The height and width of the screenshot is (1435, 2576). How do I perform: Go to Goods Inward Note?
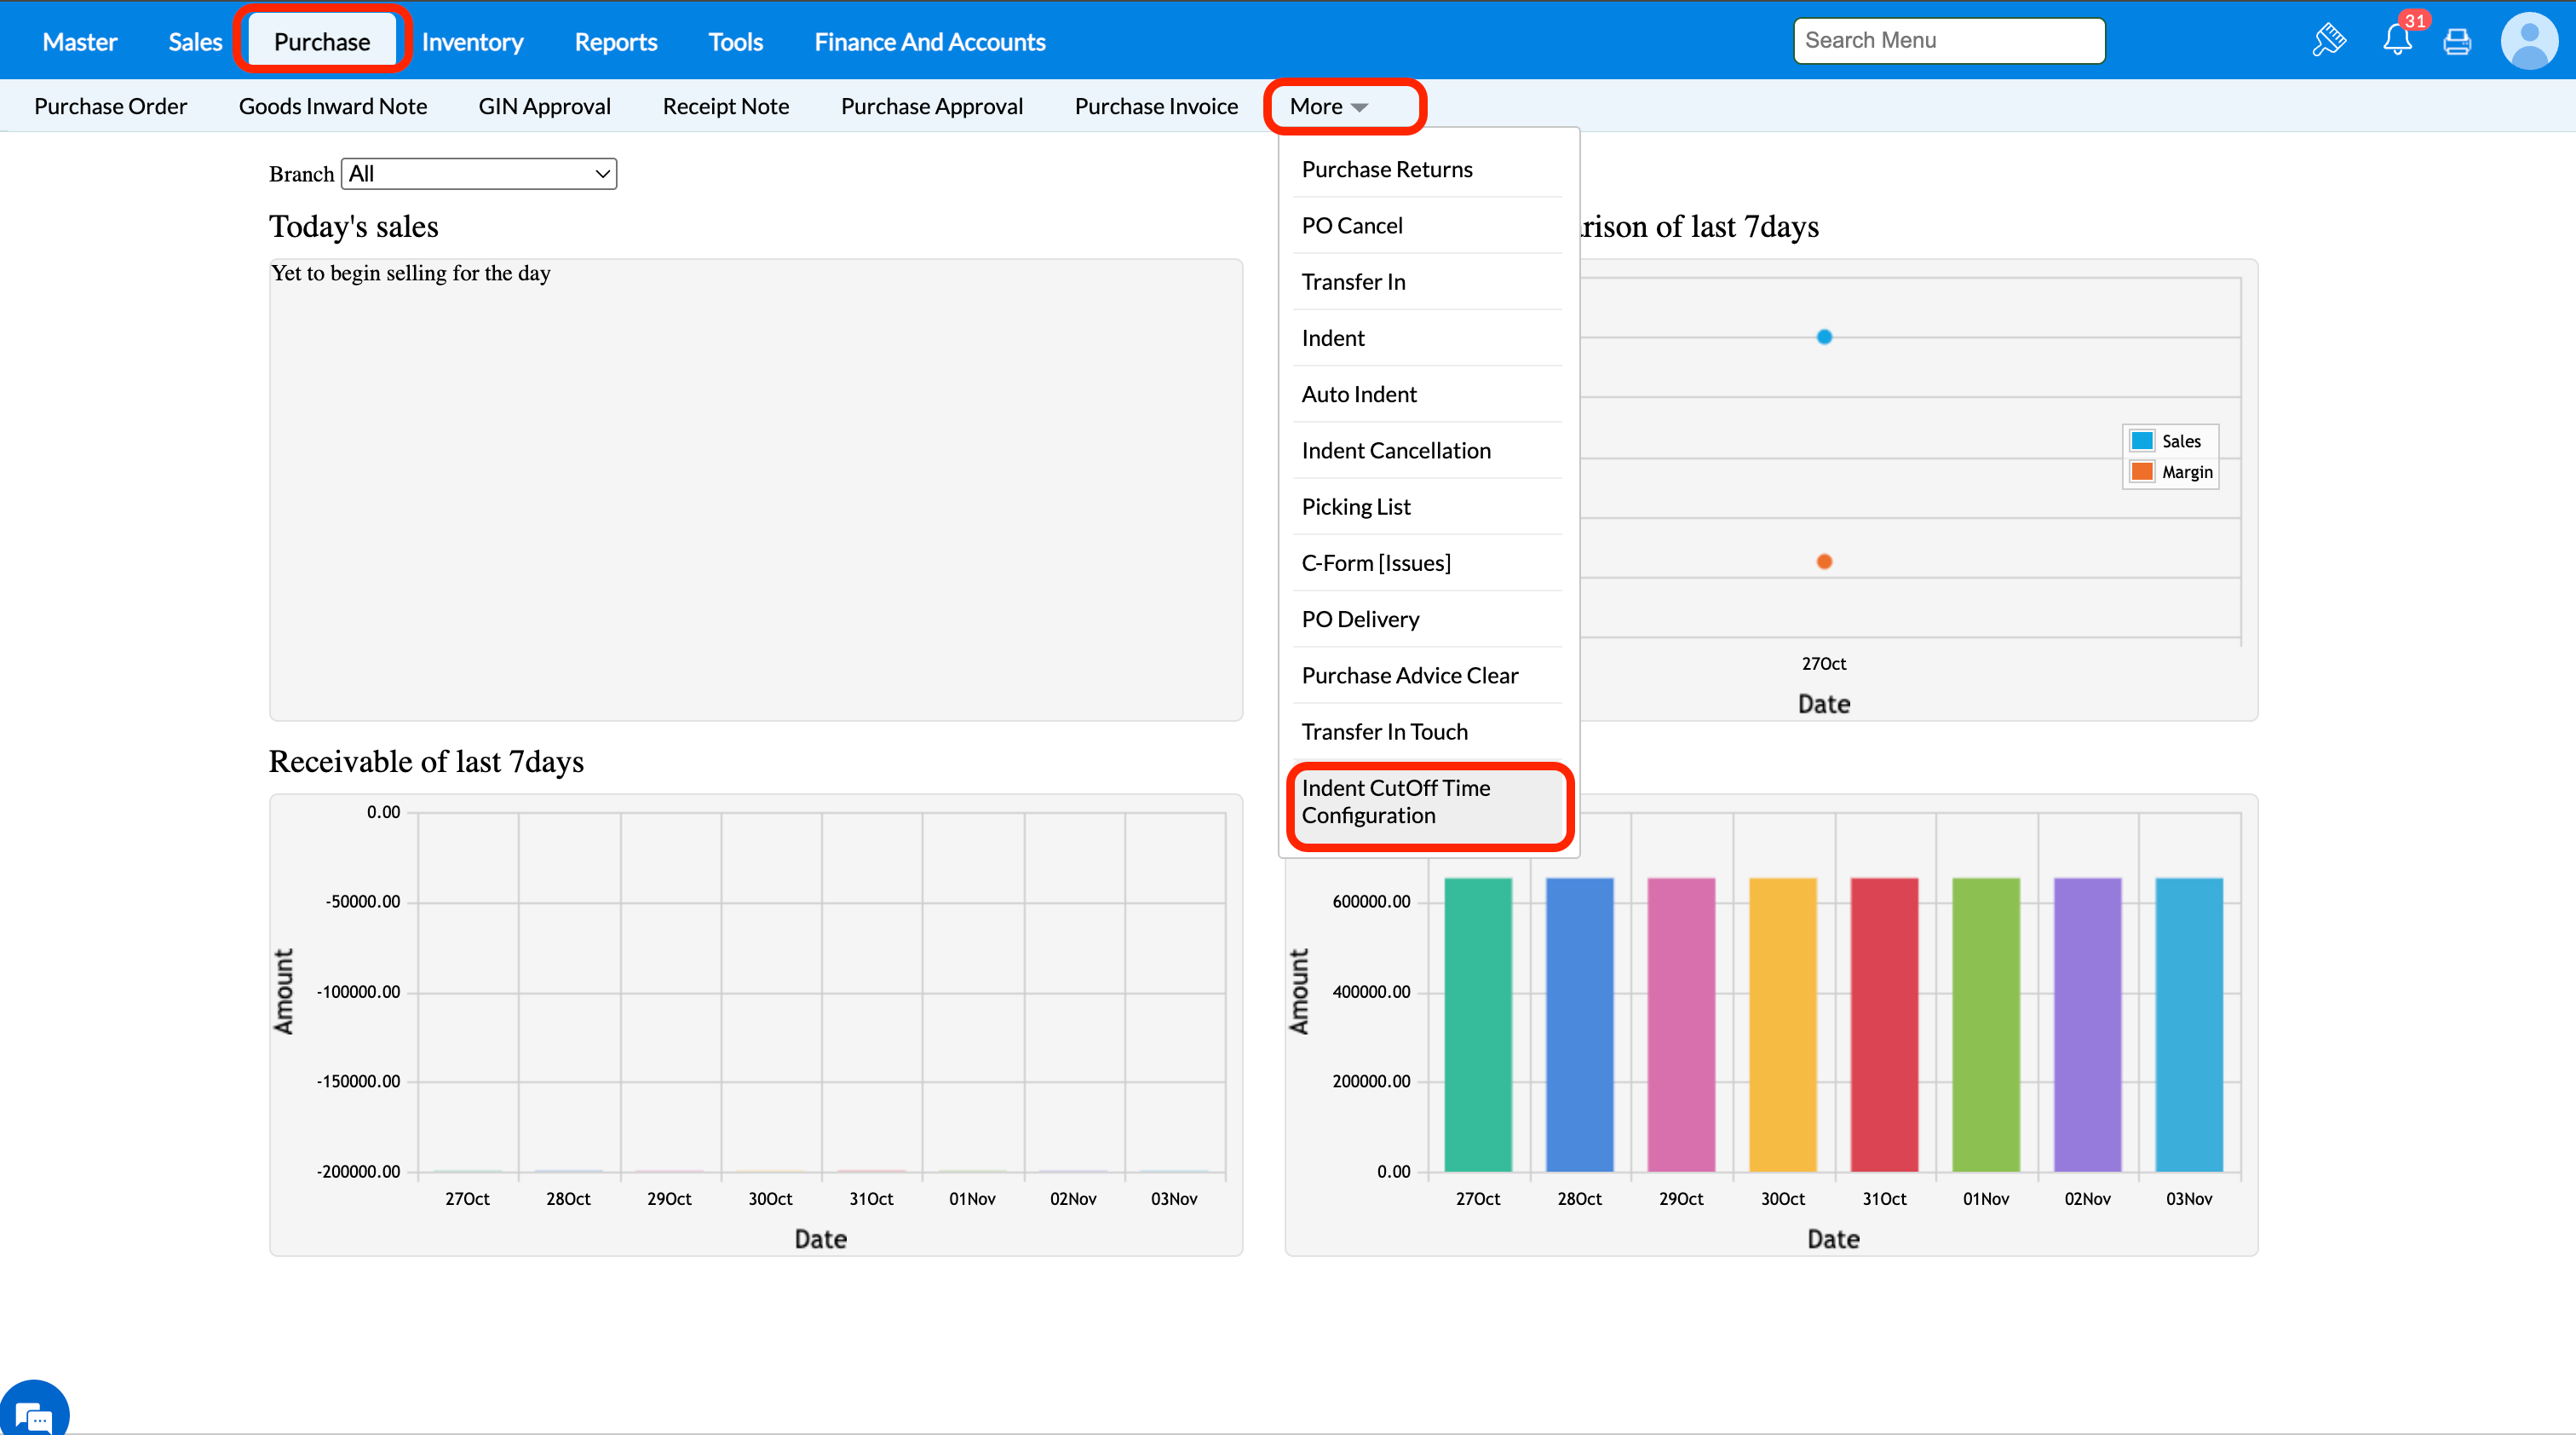tap(332, 106)
